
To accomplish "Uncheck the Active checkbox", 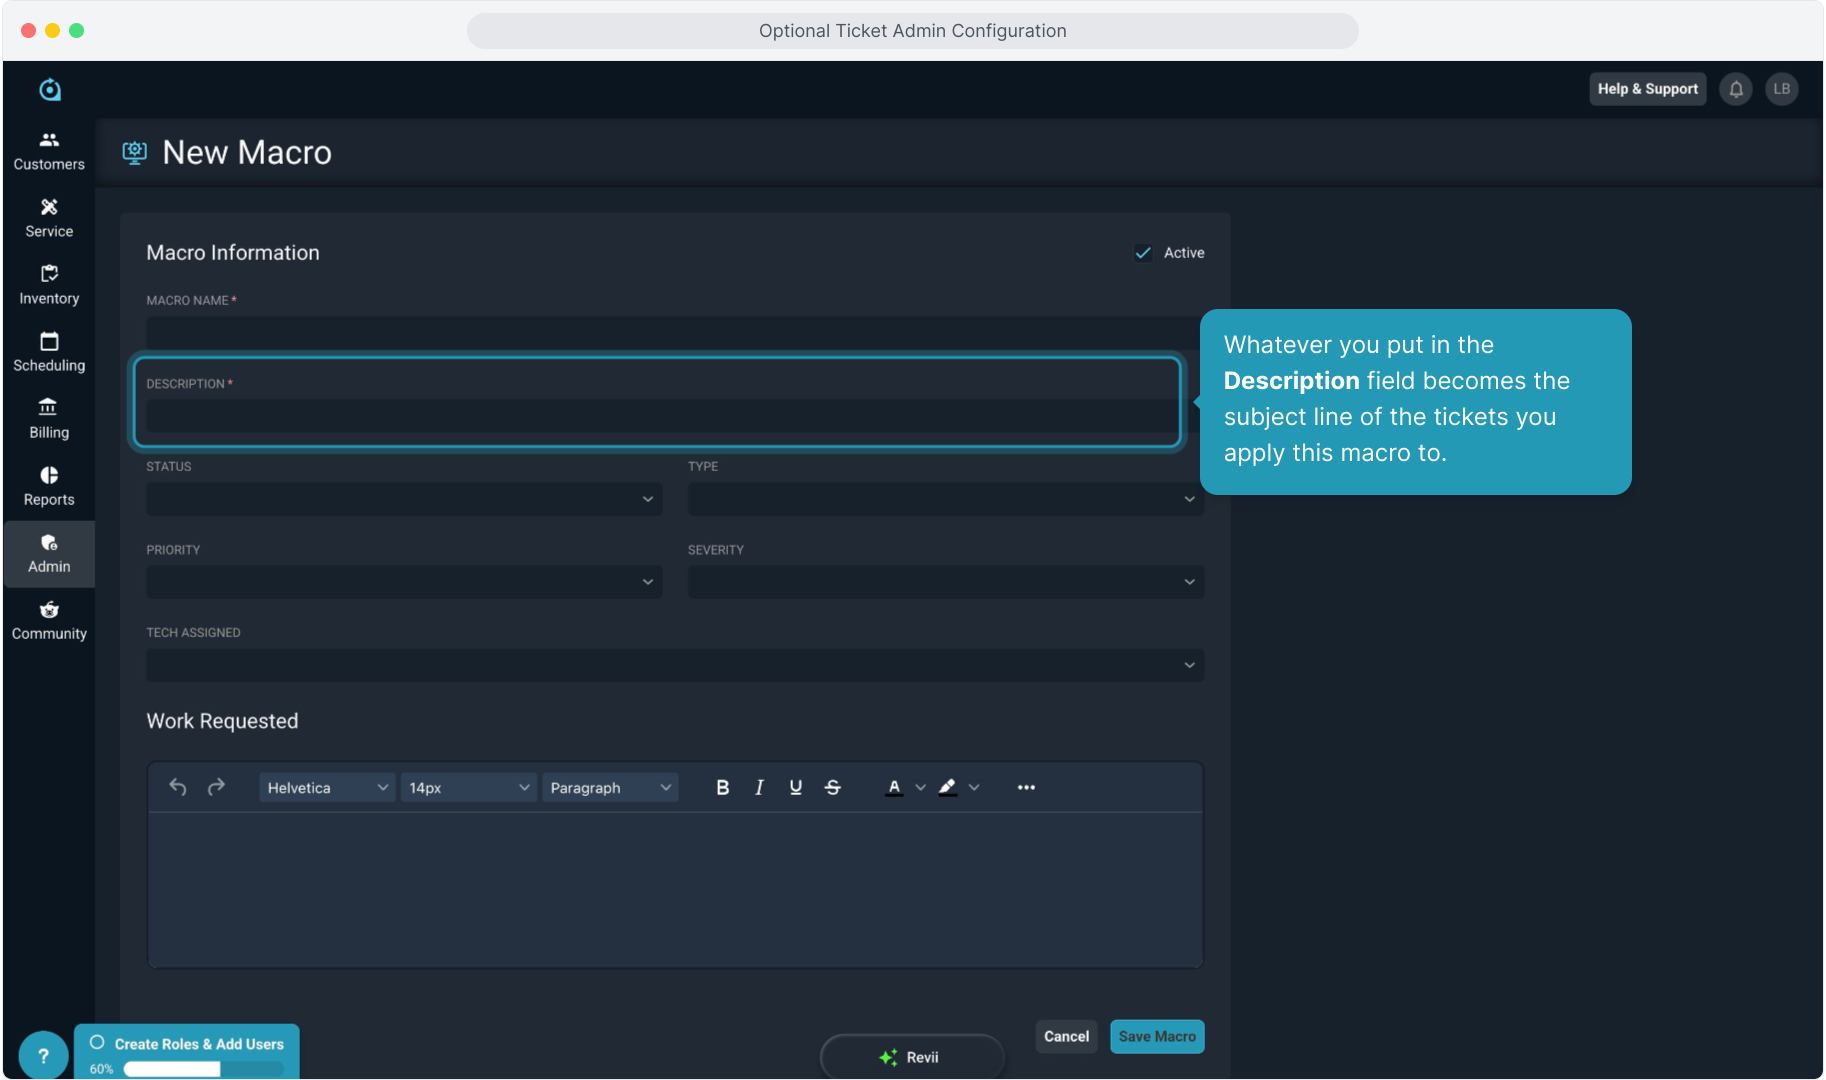I will (x=1143, y=253).
